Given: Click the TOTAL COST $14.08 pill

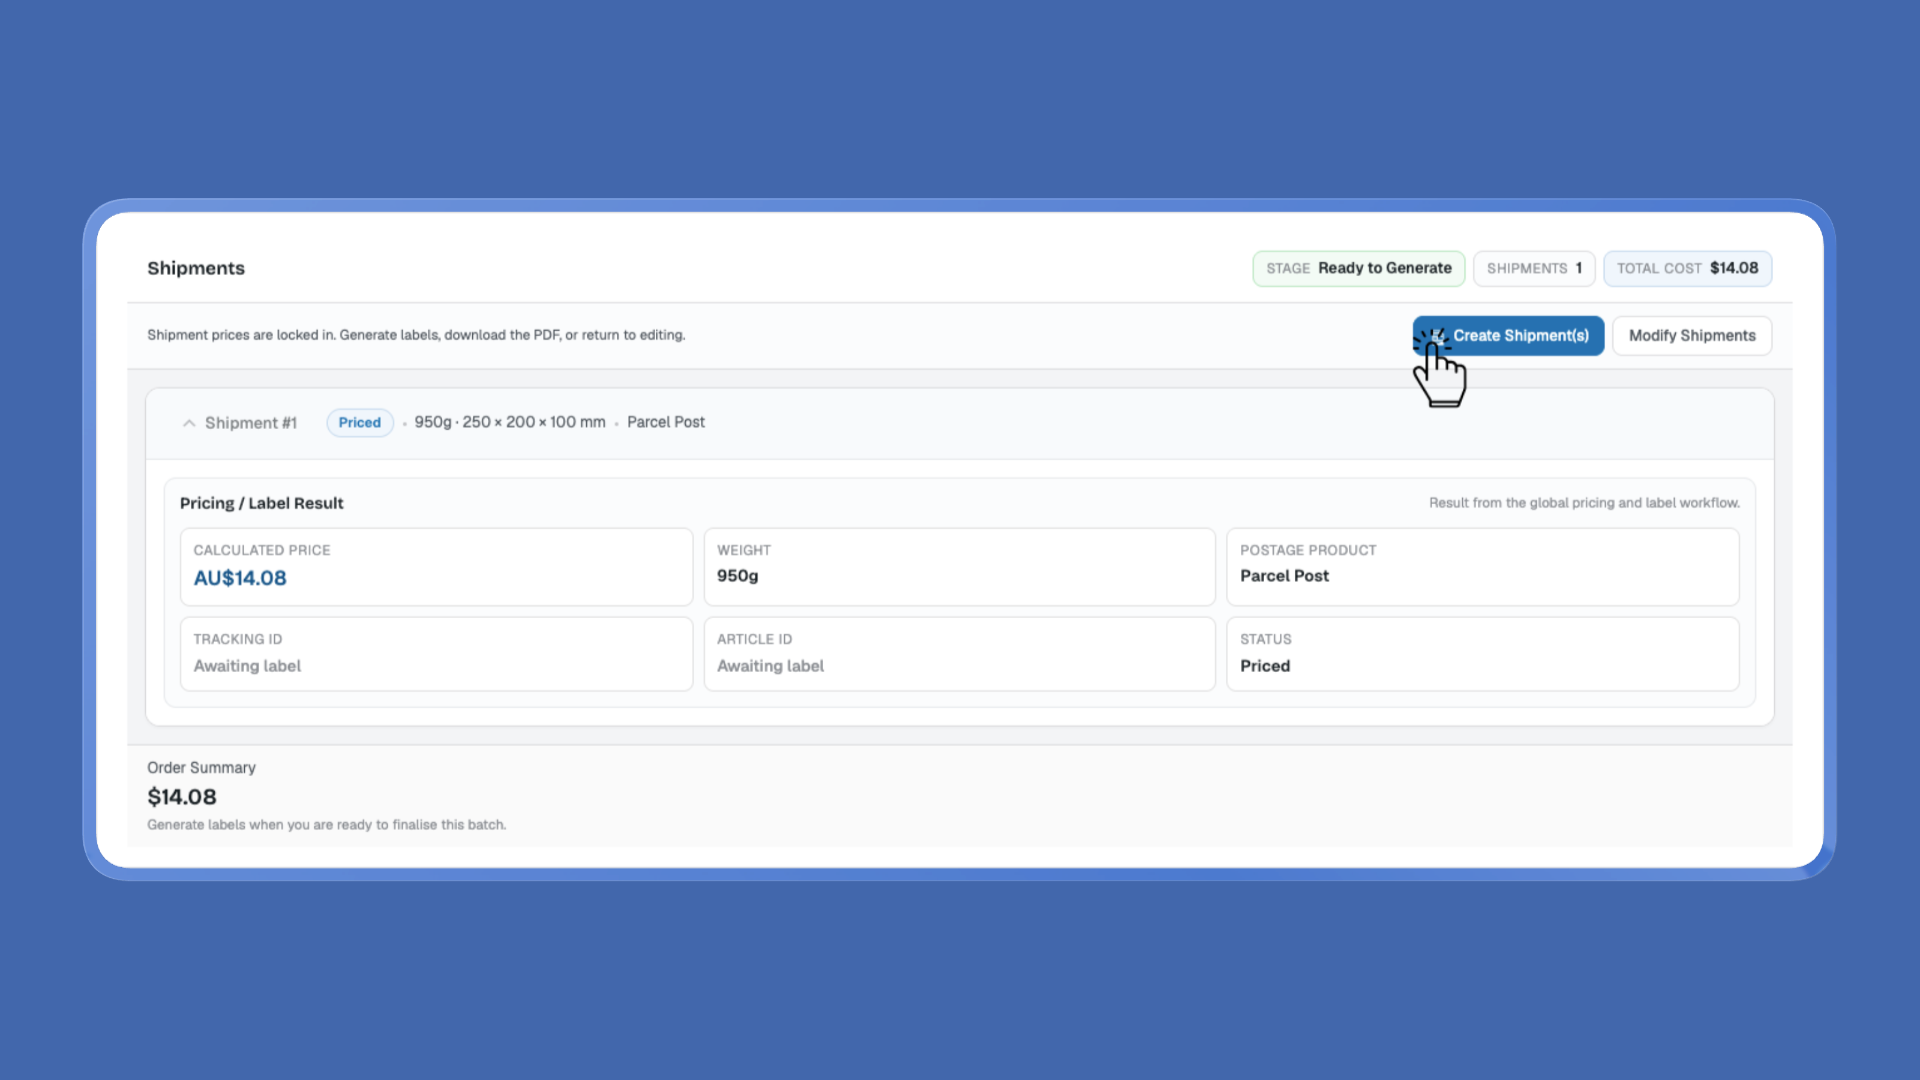Looking at the screenshot, I should pos(1688,268).
